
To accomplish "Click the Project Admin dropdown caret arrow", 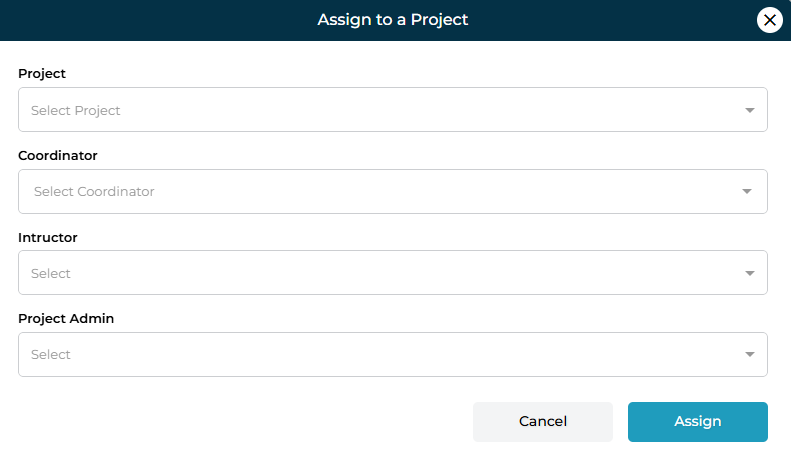I will [750, 354].
